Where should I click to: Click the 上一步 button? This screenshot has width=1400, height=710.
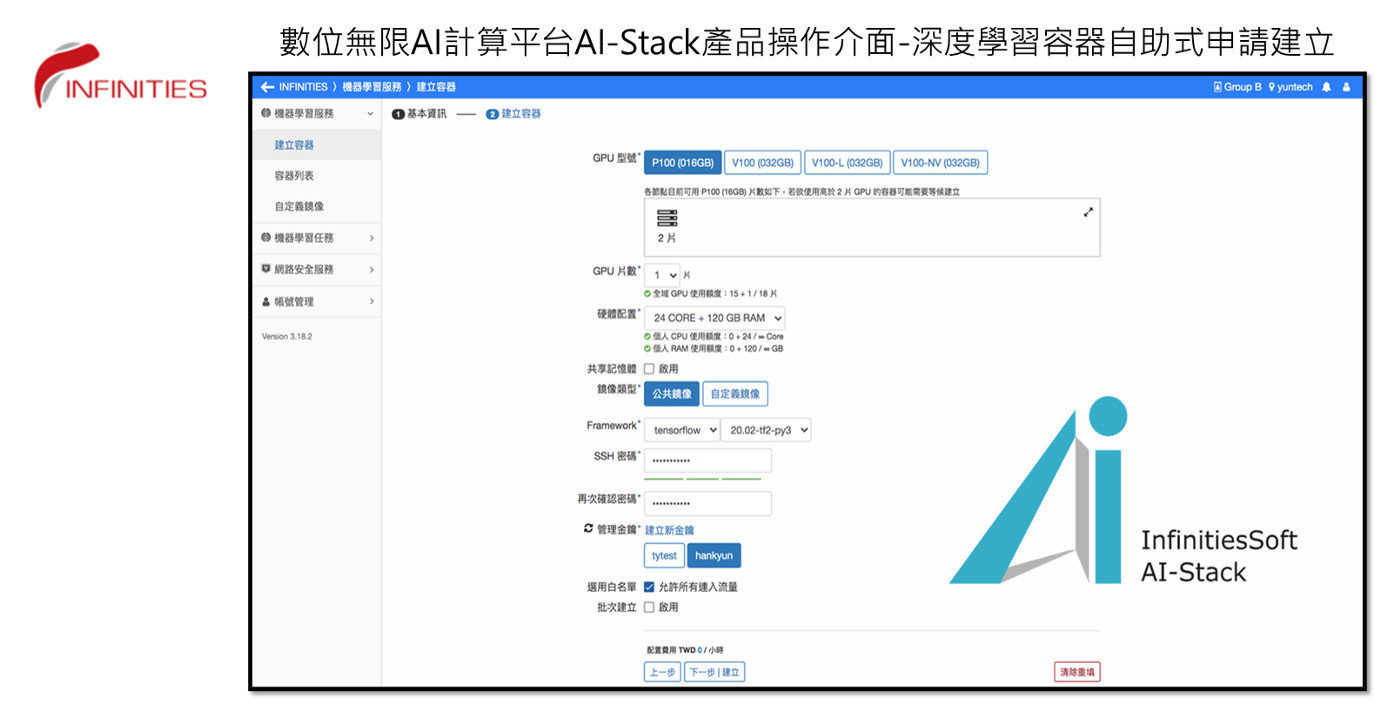tap(663, 672)
